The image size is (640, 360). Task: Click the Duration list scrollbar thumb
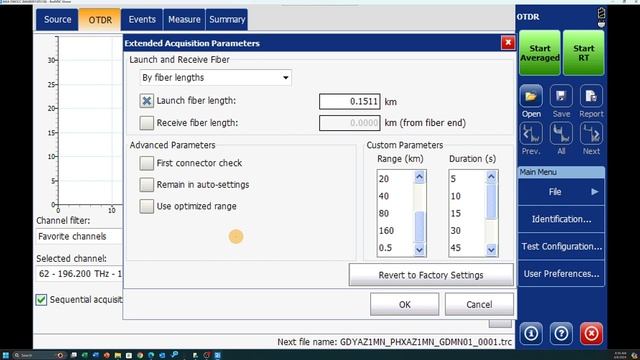[491, 202]
